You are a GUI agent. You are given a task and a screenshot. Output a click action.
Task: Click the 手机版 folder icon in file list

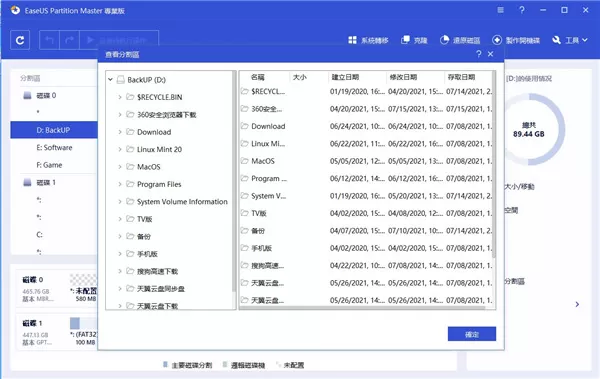click(x=245, y=248)
